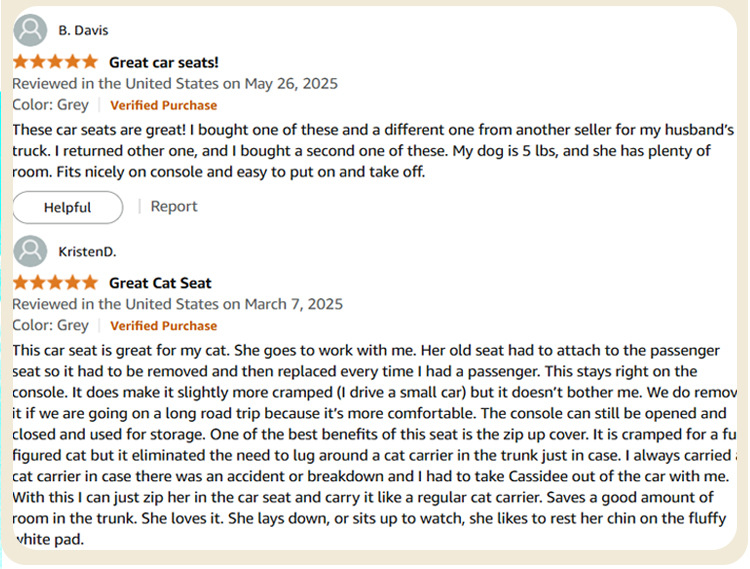Screen dimensions: 750x569
Task: Click "Color: Grey" under the May 26 review
Action: [50, 104]
